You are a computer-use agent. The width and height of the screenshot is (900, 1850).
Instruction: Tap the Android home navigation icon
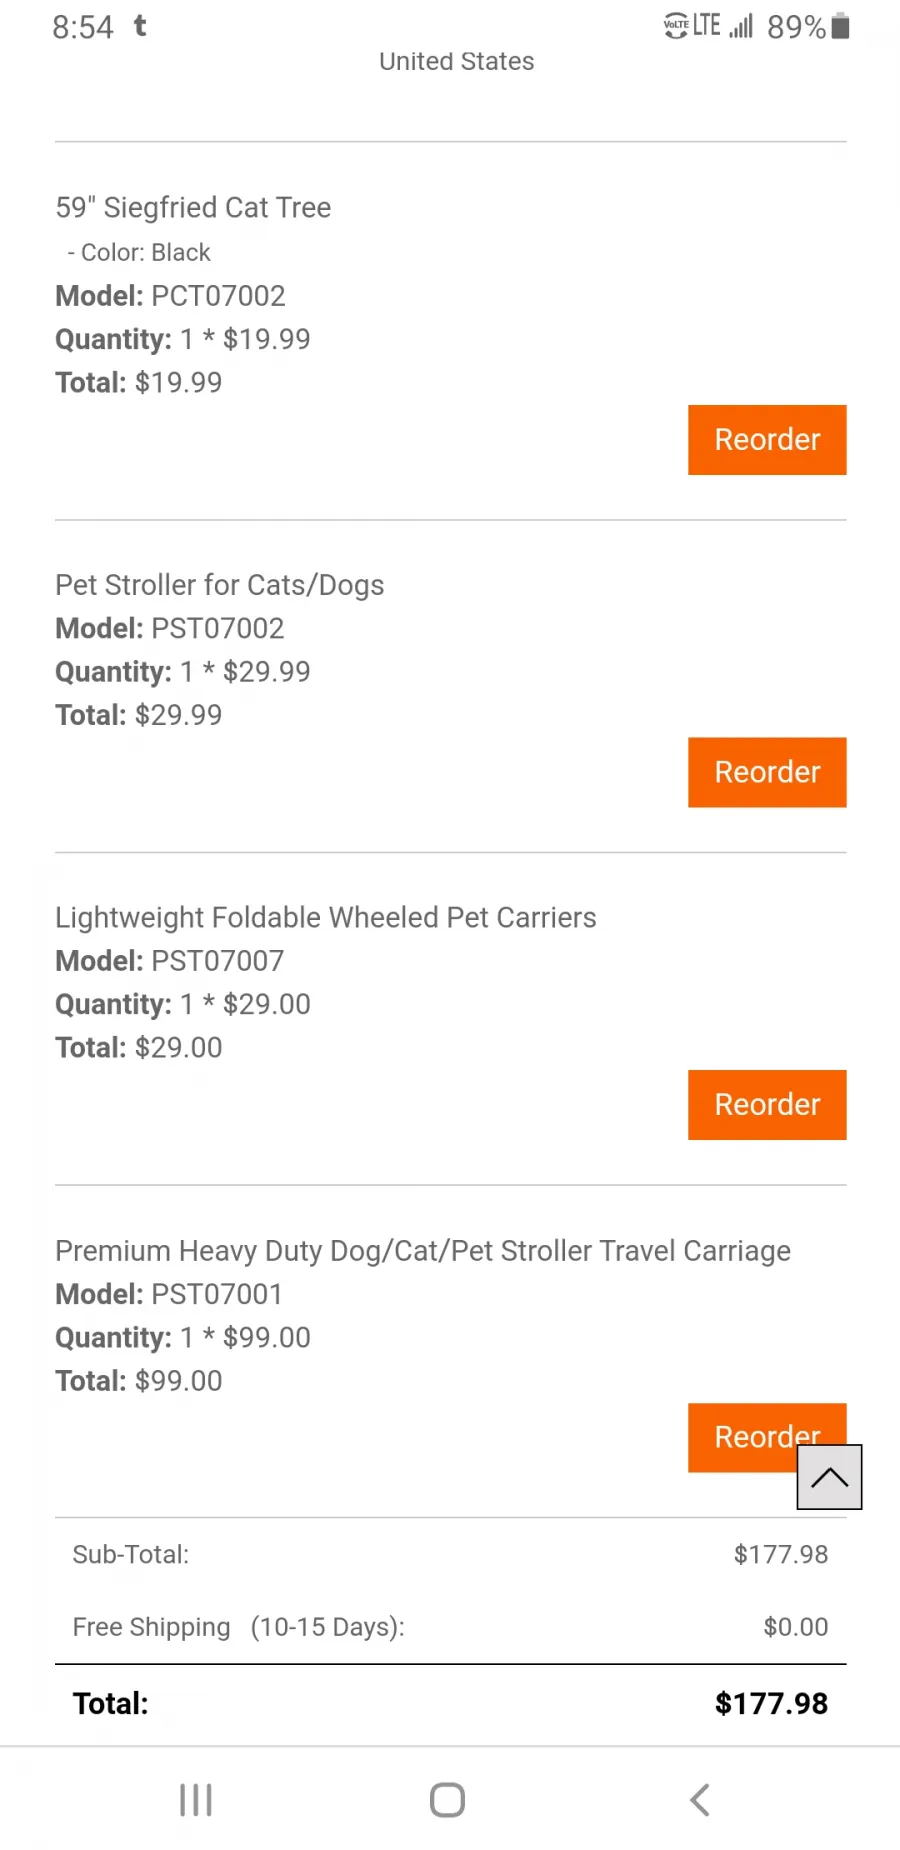447,1800
